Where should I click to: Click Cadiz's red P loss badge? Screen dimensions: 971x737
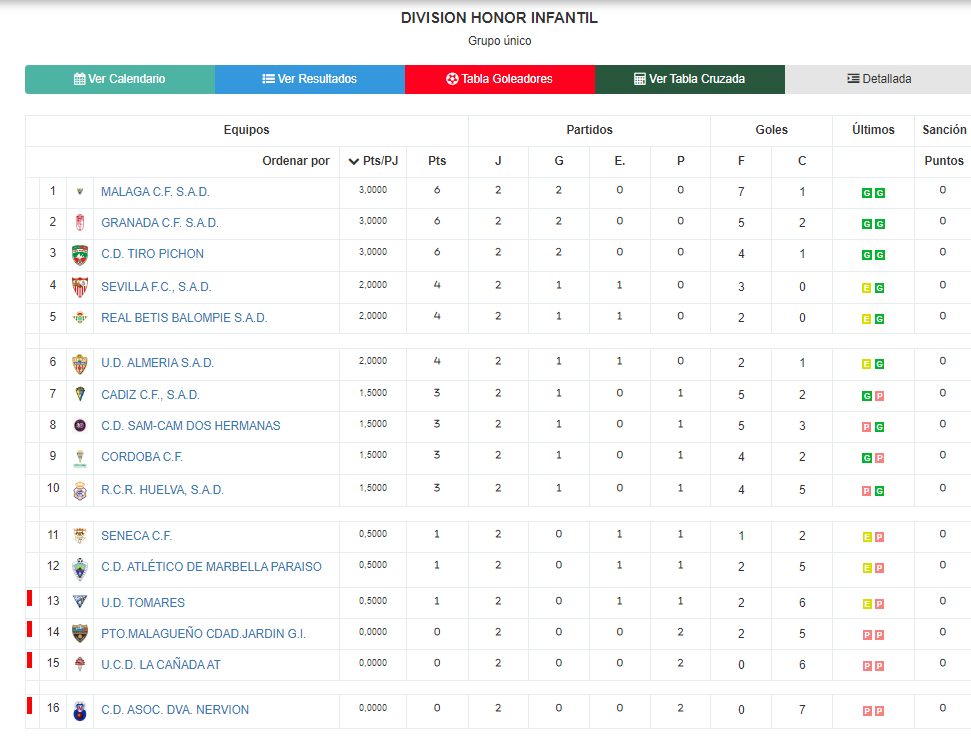879,396
